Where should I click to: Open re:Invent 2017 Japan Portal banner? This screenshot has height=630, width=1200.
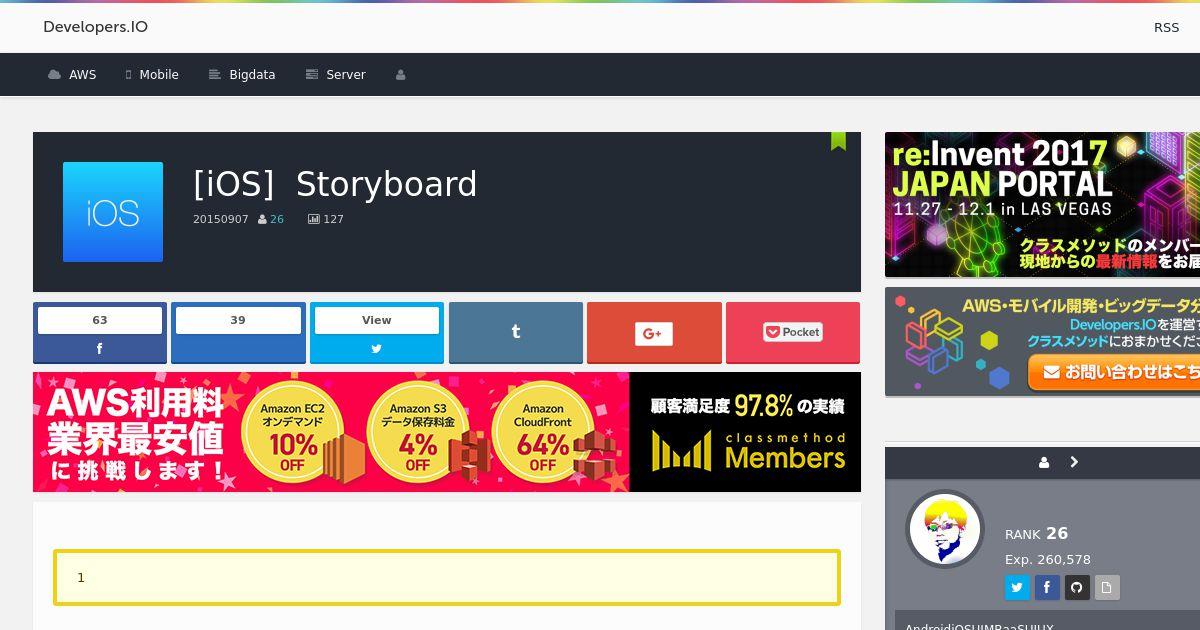[1042, 205]
